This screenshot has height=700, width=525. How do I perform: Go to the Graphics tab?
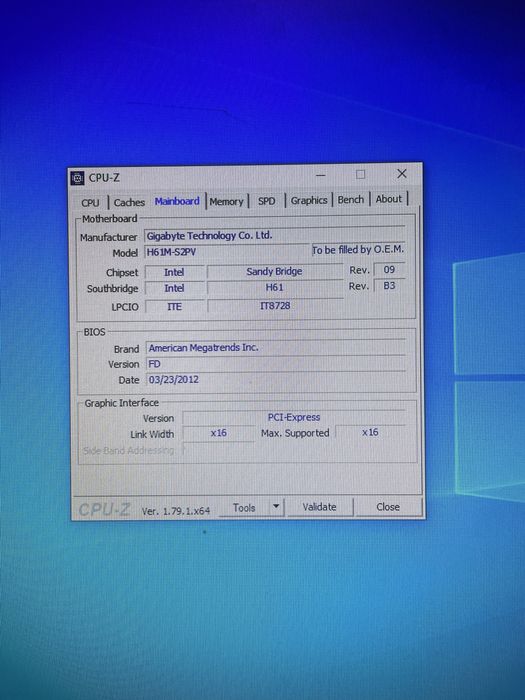[x=309, y=200]
